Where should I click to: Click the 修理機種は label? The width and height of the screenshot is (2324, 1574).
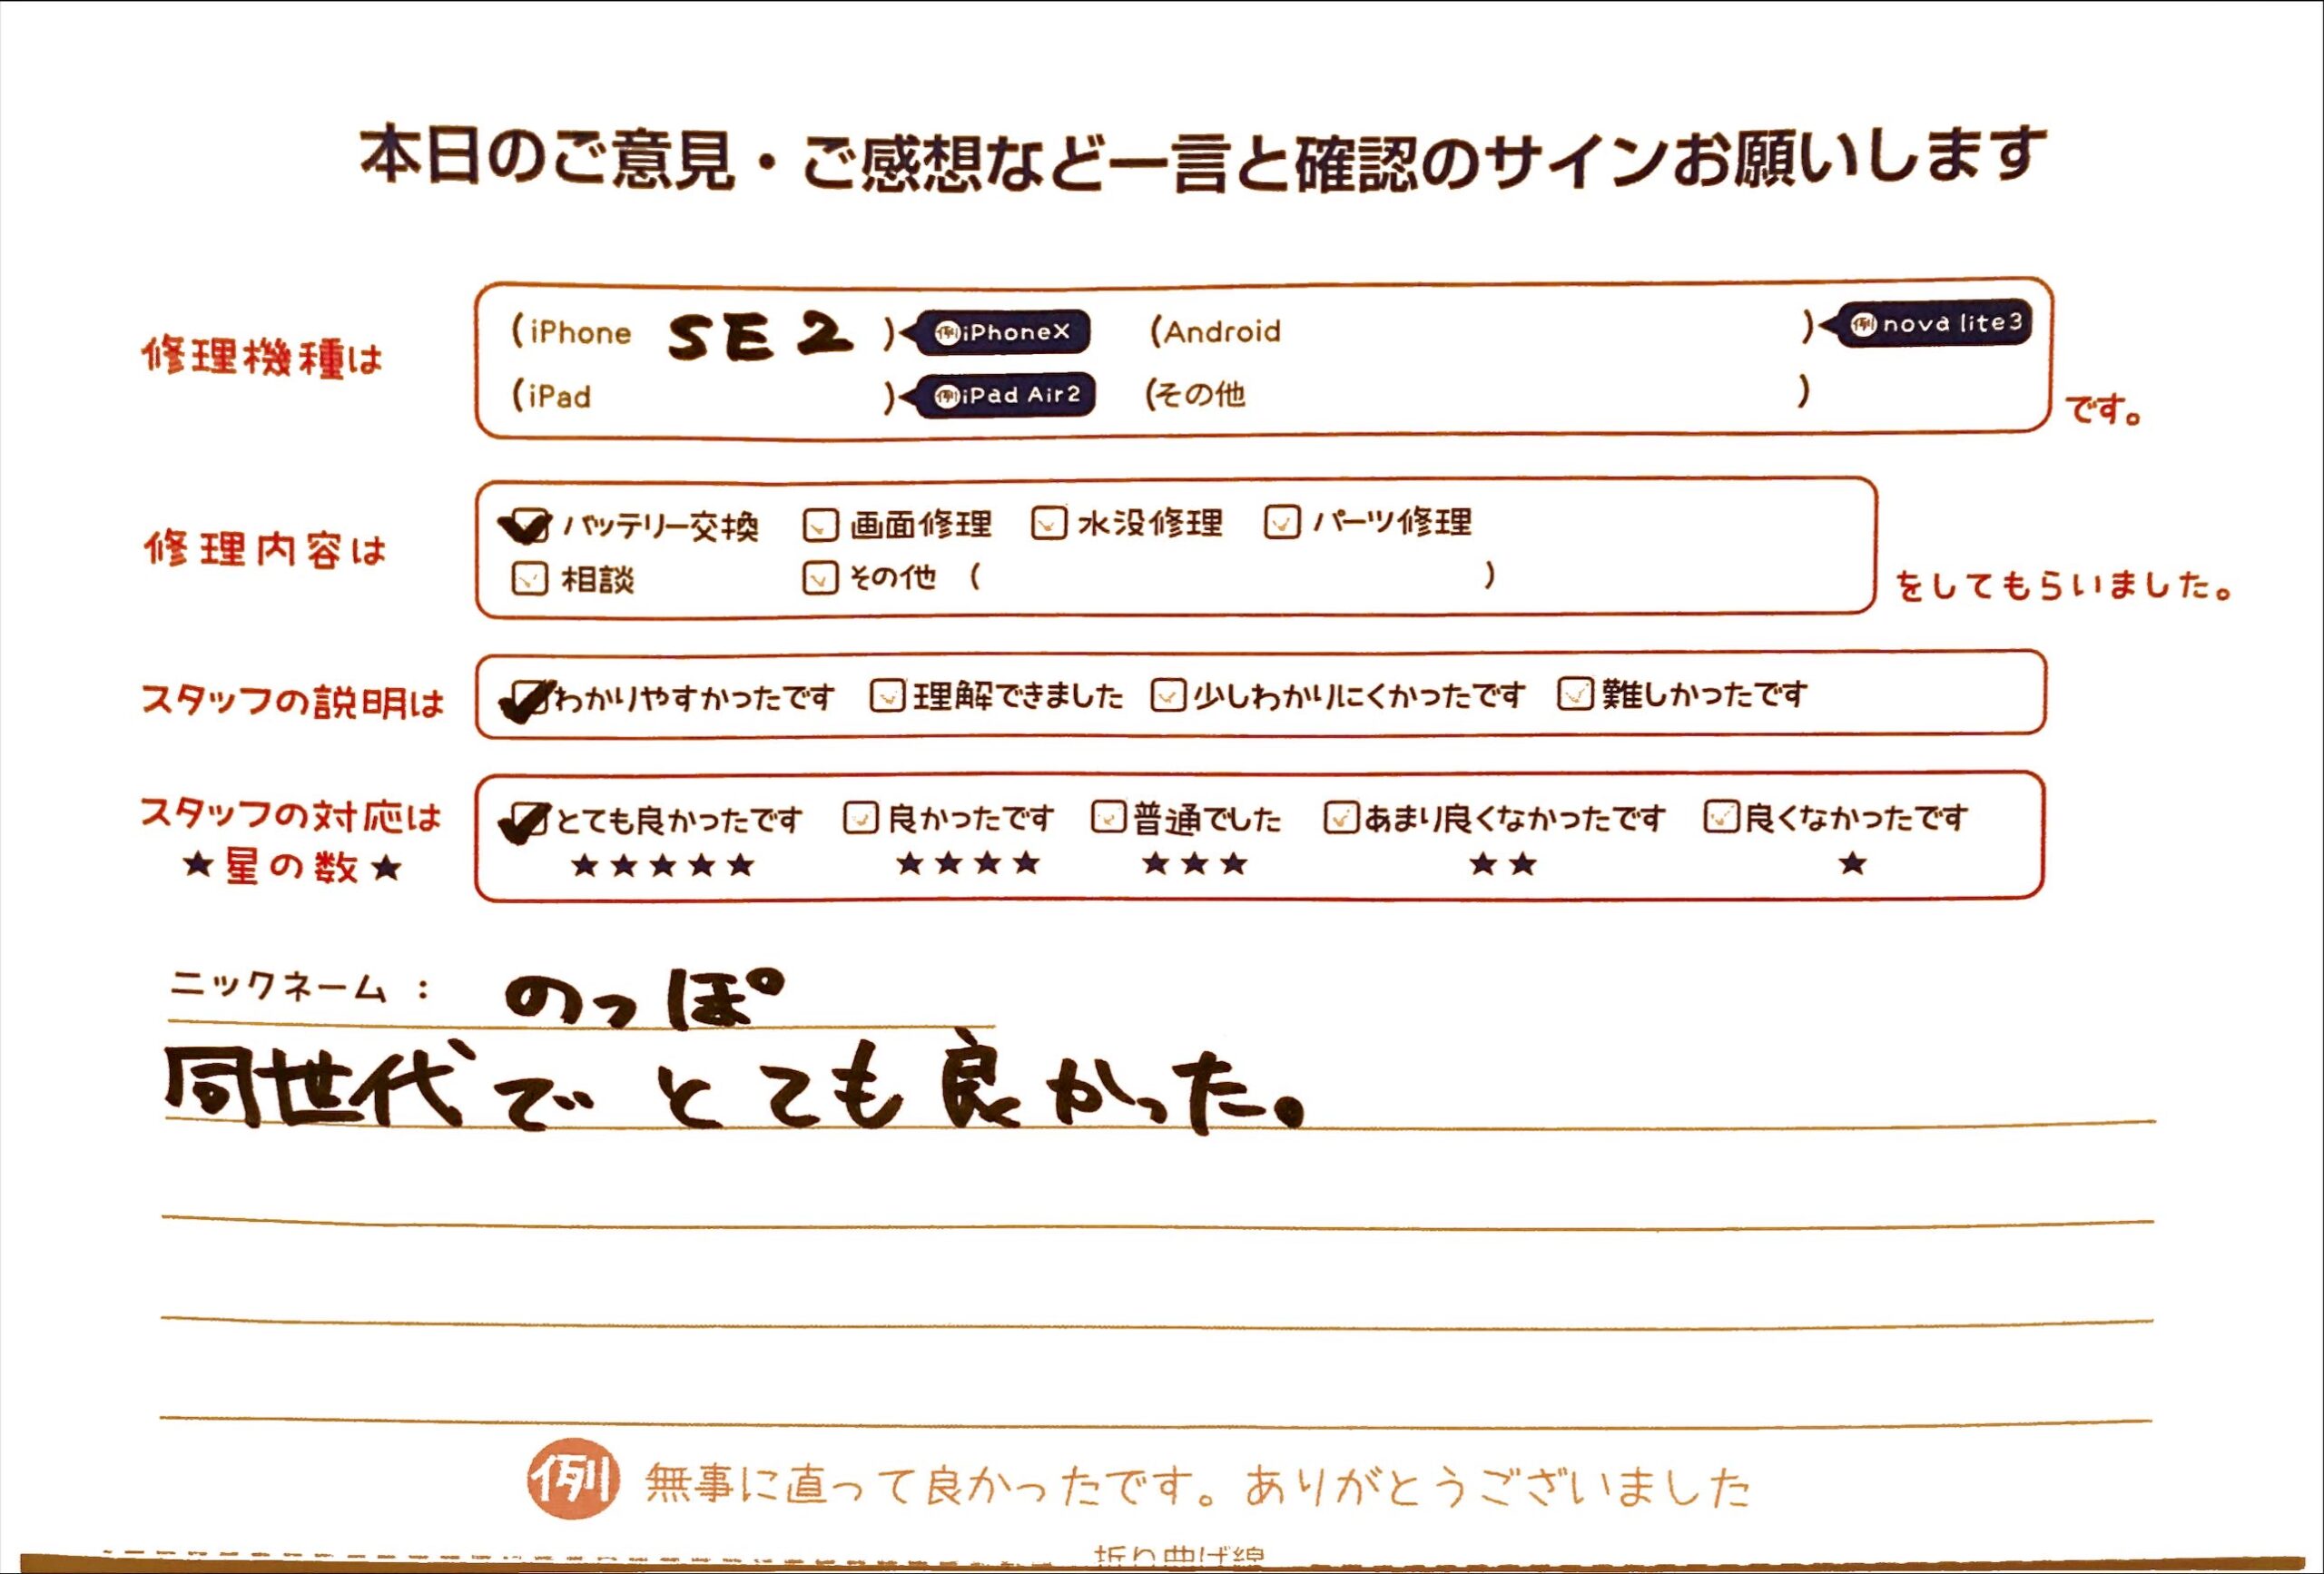click(262, 357)
